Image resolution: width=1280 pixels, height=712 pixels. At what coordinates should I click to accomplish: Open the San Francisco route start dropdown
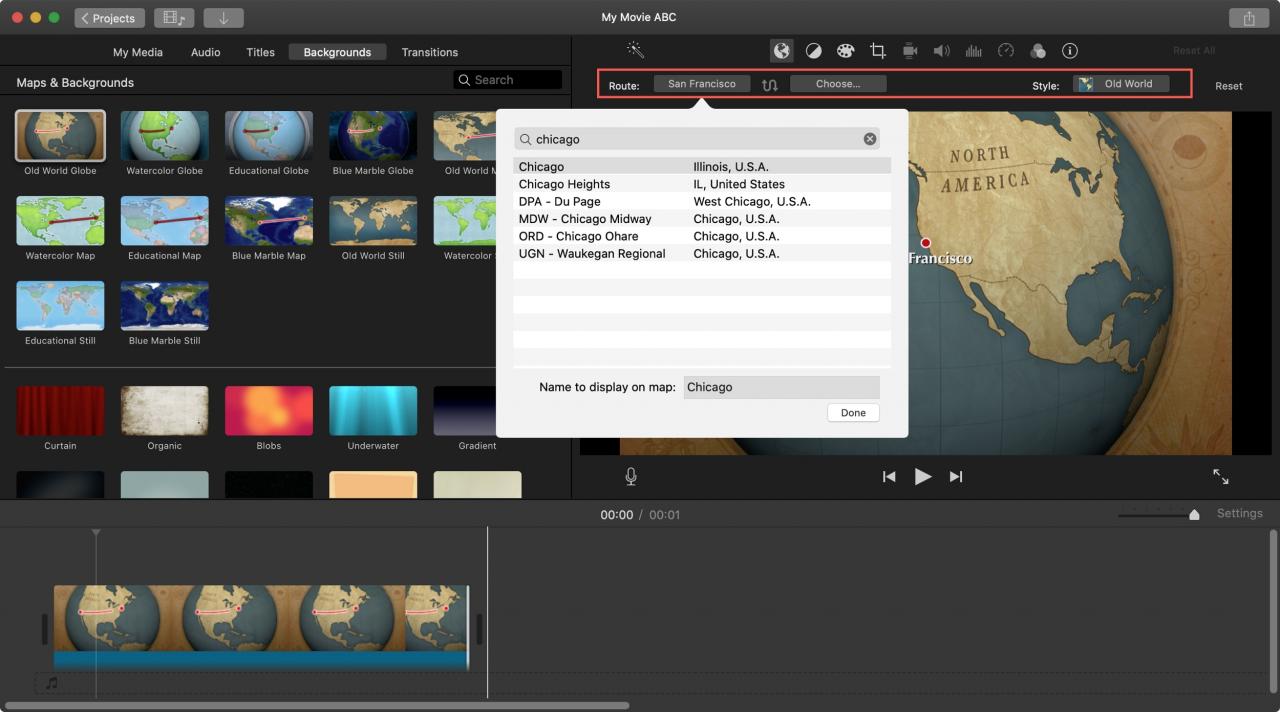(702, 84)
